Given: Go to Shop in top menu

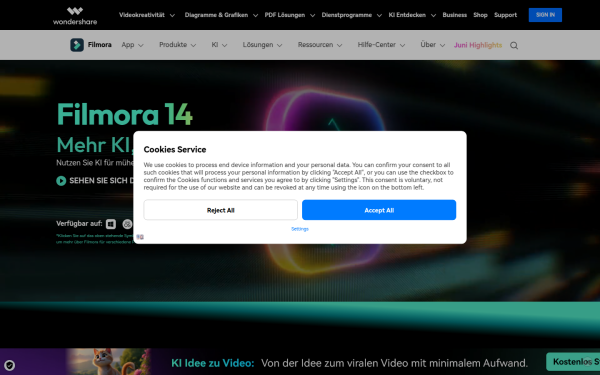Looking at the screenshot, I should click(x=480, y=15).
